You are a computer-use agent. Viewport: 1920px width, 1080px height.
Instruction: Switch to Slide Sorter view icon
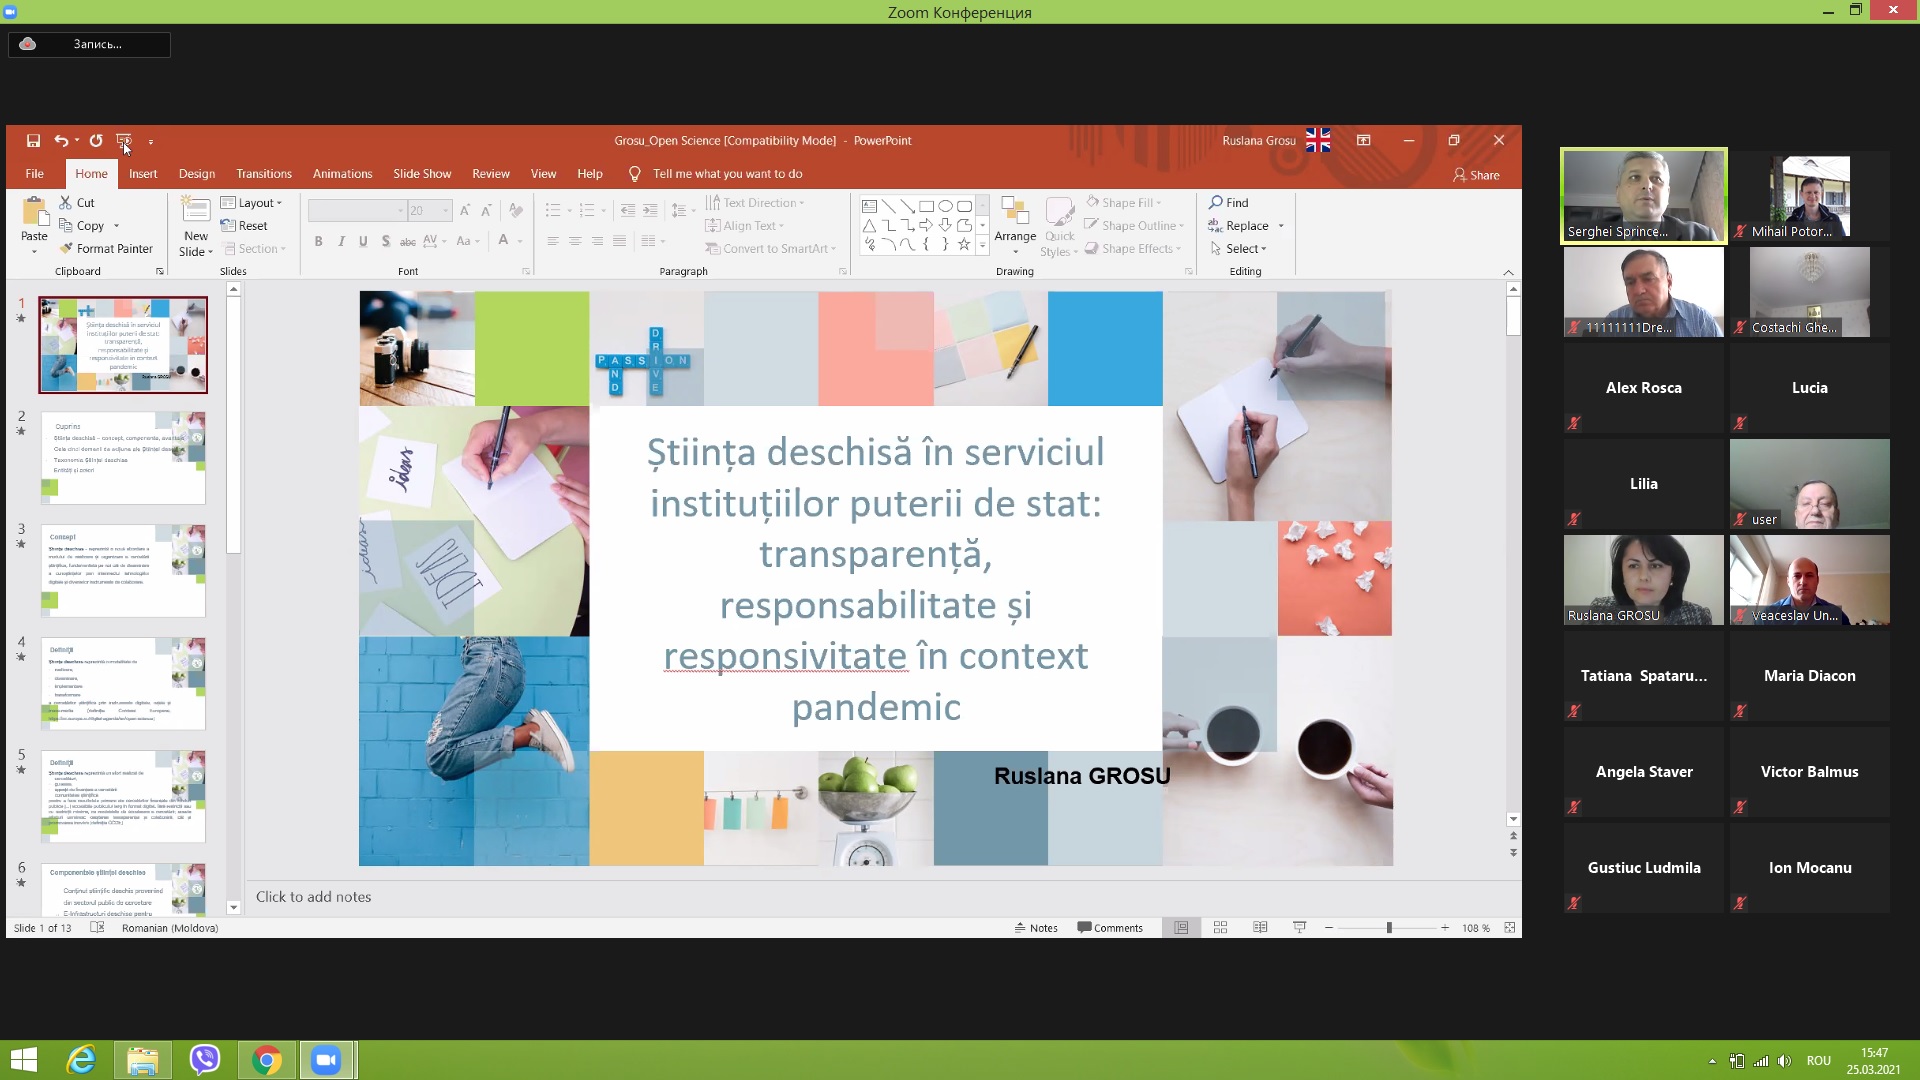[x=1220, y=928]
